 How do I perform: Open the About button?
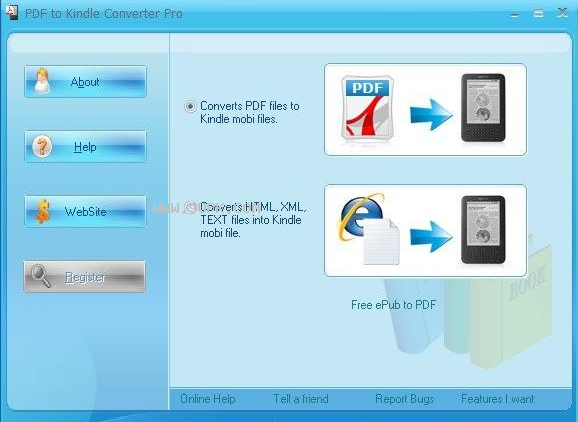click(86, 81)
